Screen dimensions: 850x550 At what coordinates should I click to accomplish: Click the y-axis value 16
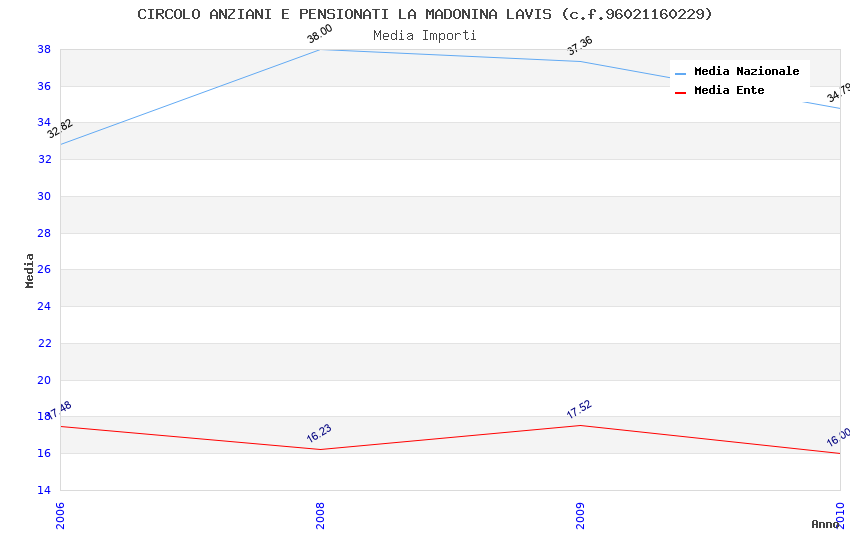(x=44, y=453)
